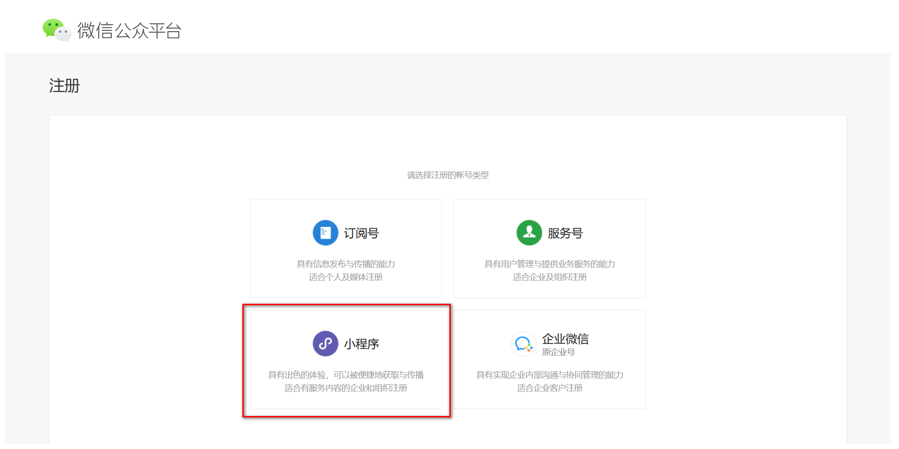Click text 适合有服务内容的企业和组织注册
Screen dimensions: 899x449
point(346,388)
